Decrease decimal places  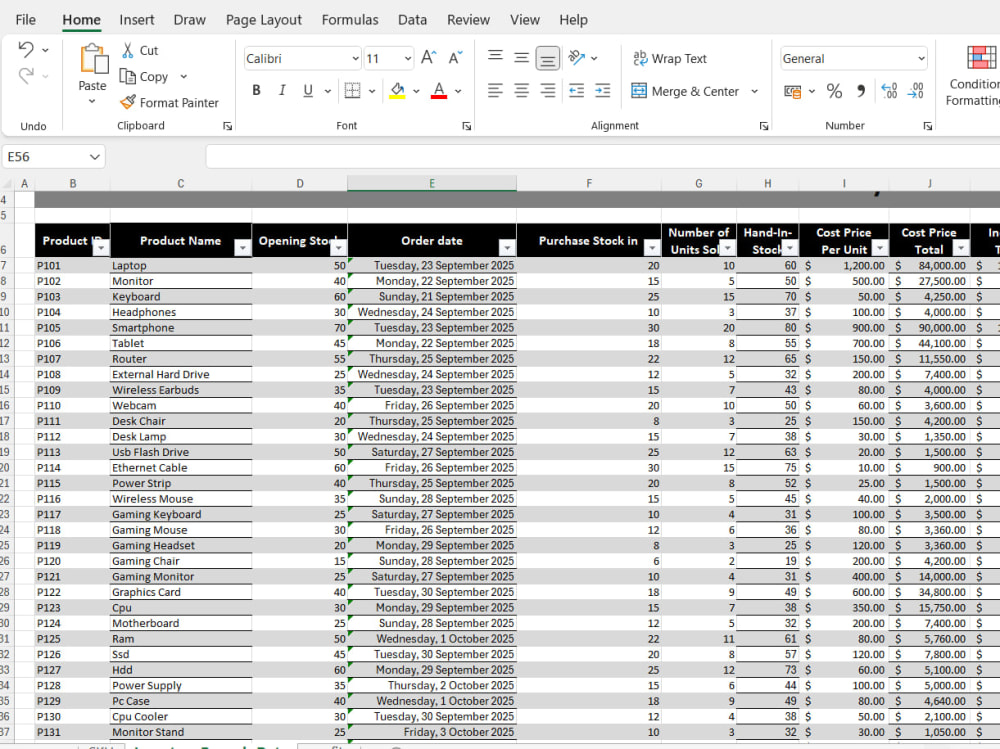(915, 91)
